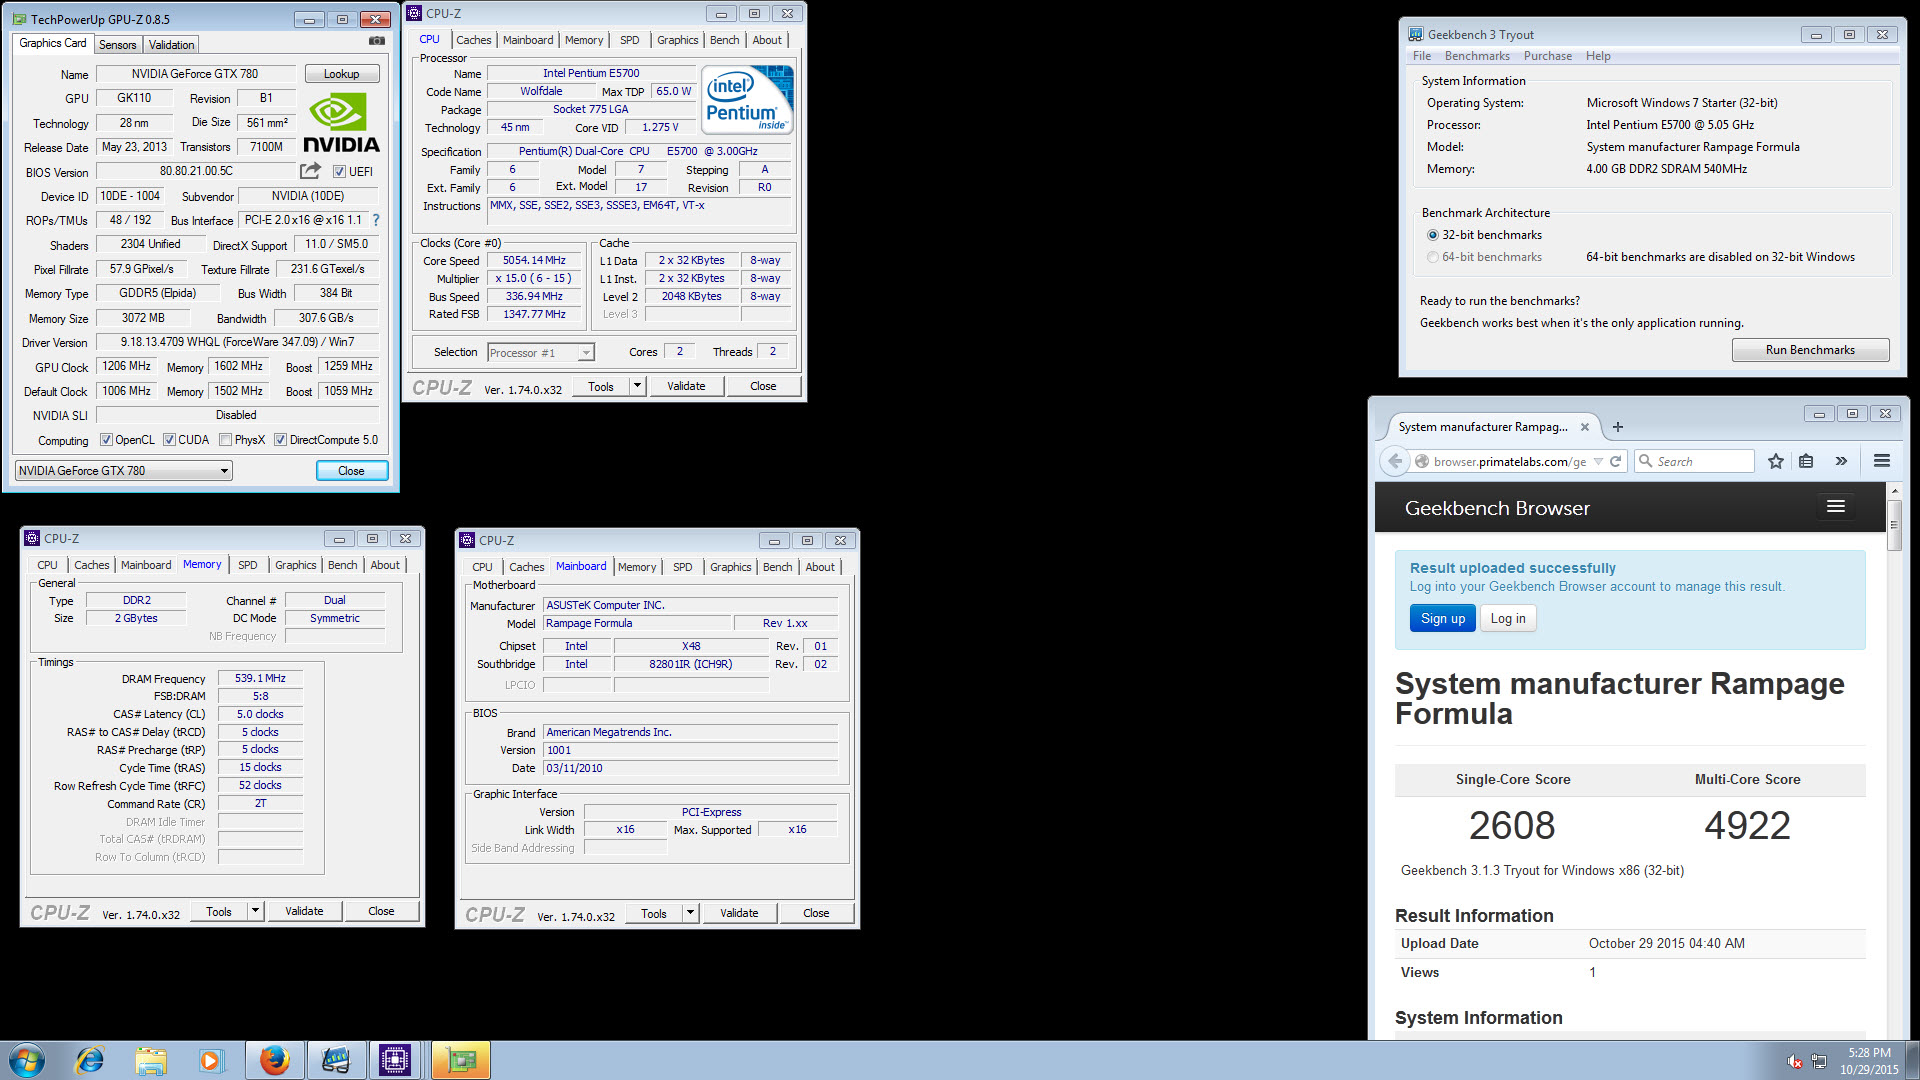Expand Tools dropdown arrow in CPU-Z Mainboard window
This screenshot has width=1920, height=1080.
coord(690,913)
